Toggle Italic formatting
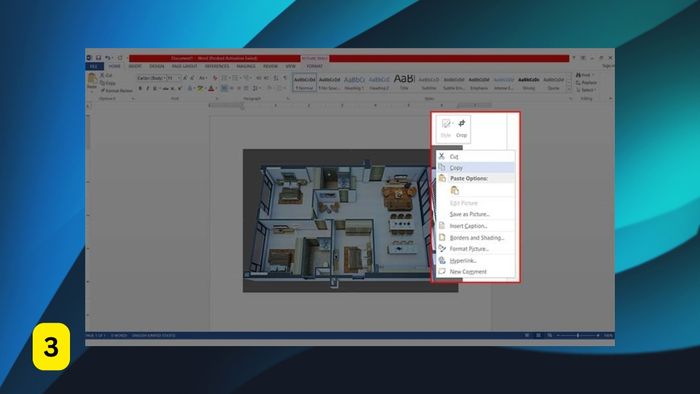The width and height of the screenshot is (700, 394). point(147,89)
